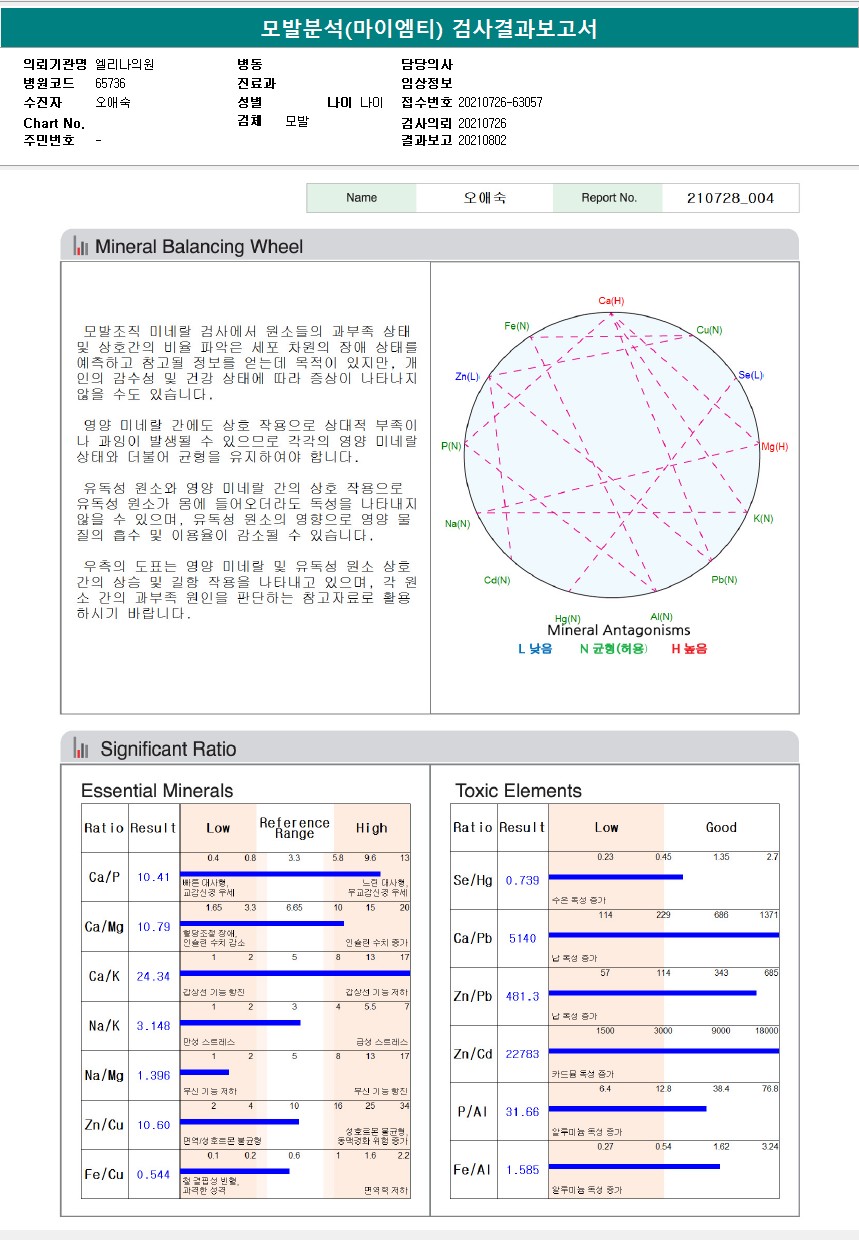
Task: Click the blue bar in the Fe/Cu row
Action: (x=235, y=1171)
